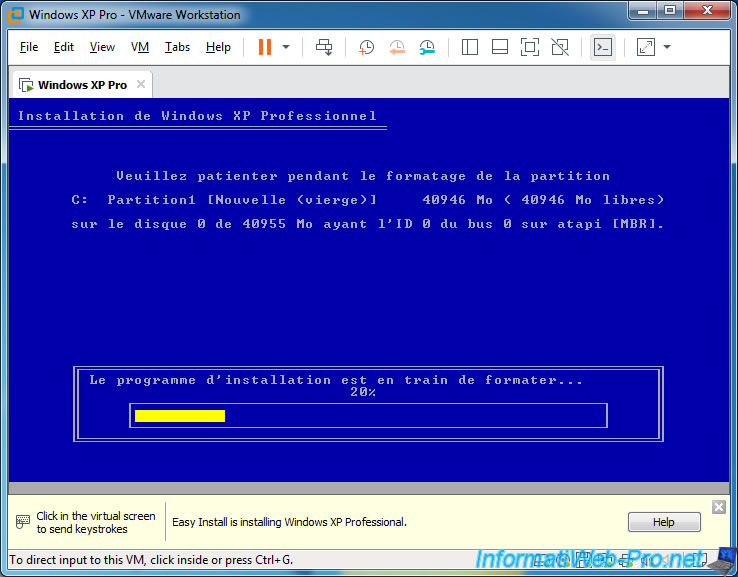Click the VMware Workstation title bar icon
This screenshot has height=577, width=738.
[x=15, y=14]
